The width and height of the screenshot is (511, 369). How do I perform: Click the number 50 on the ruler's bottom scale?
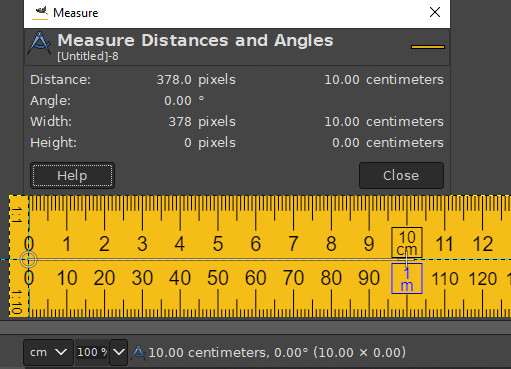click(x=218, y=278)
